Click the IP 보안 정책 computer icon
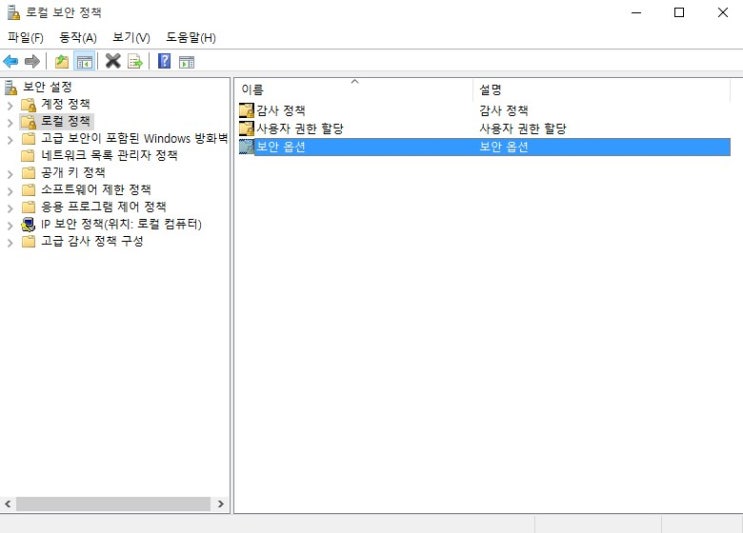 pos(28,224)
